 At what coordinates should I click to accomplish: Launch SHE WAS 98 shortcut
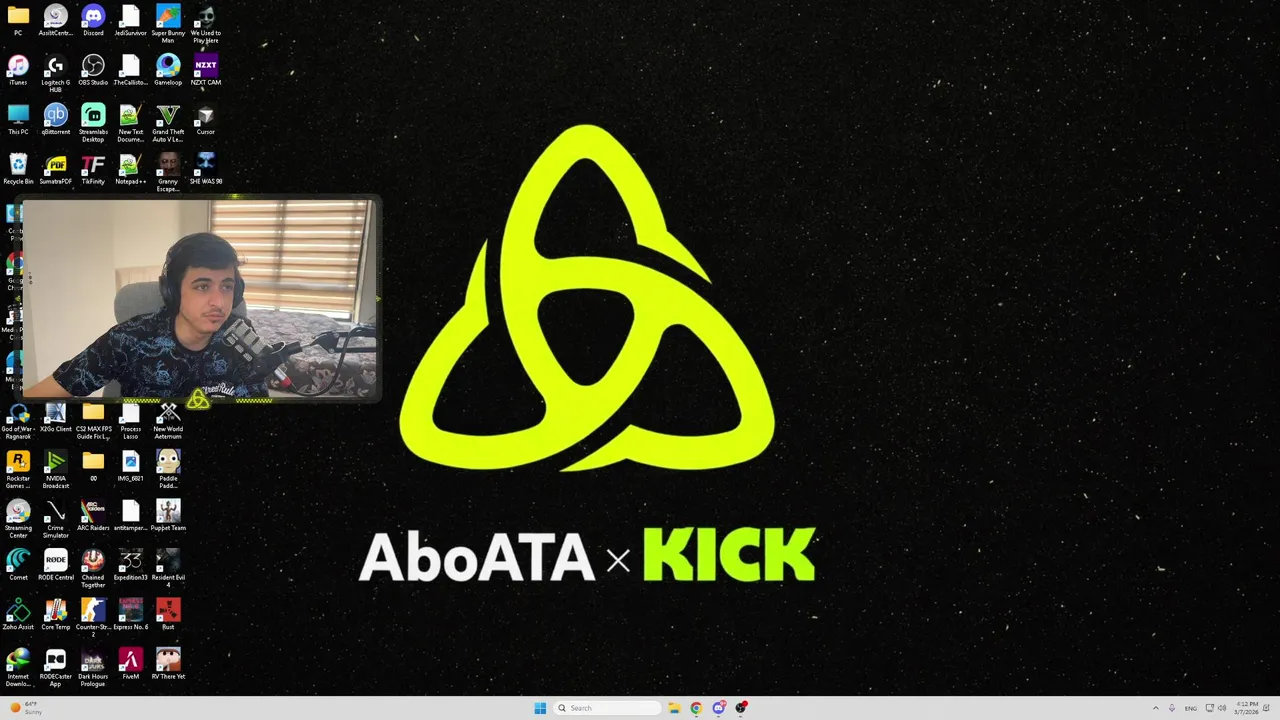205,168
